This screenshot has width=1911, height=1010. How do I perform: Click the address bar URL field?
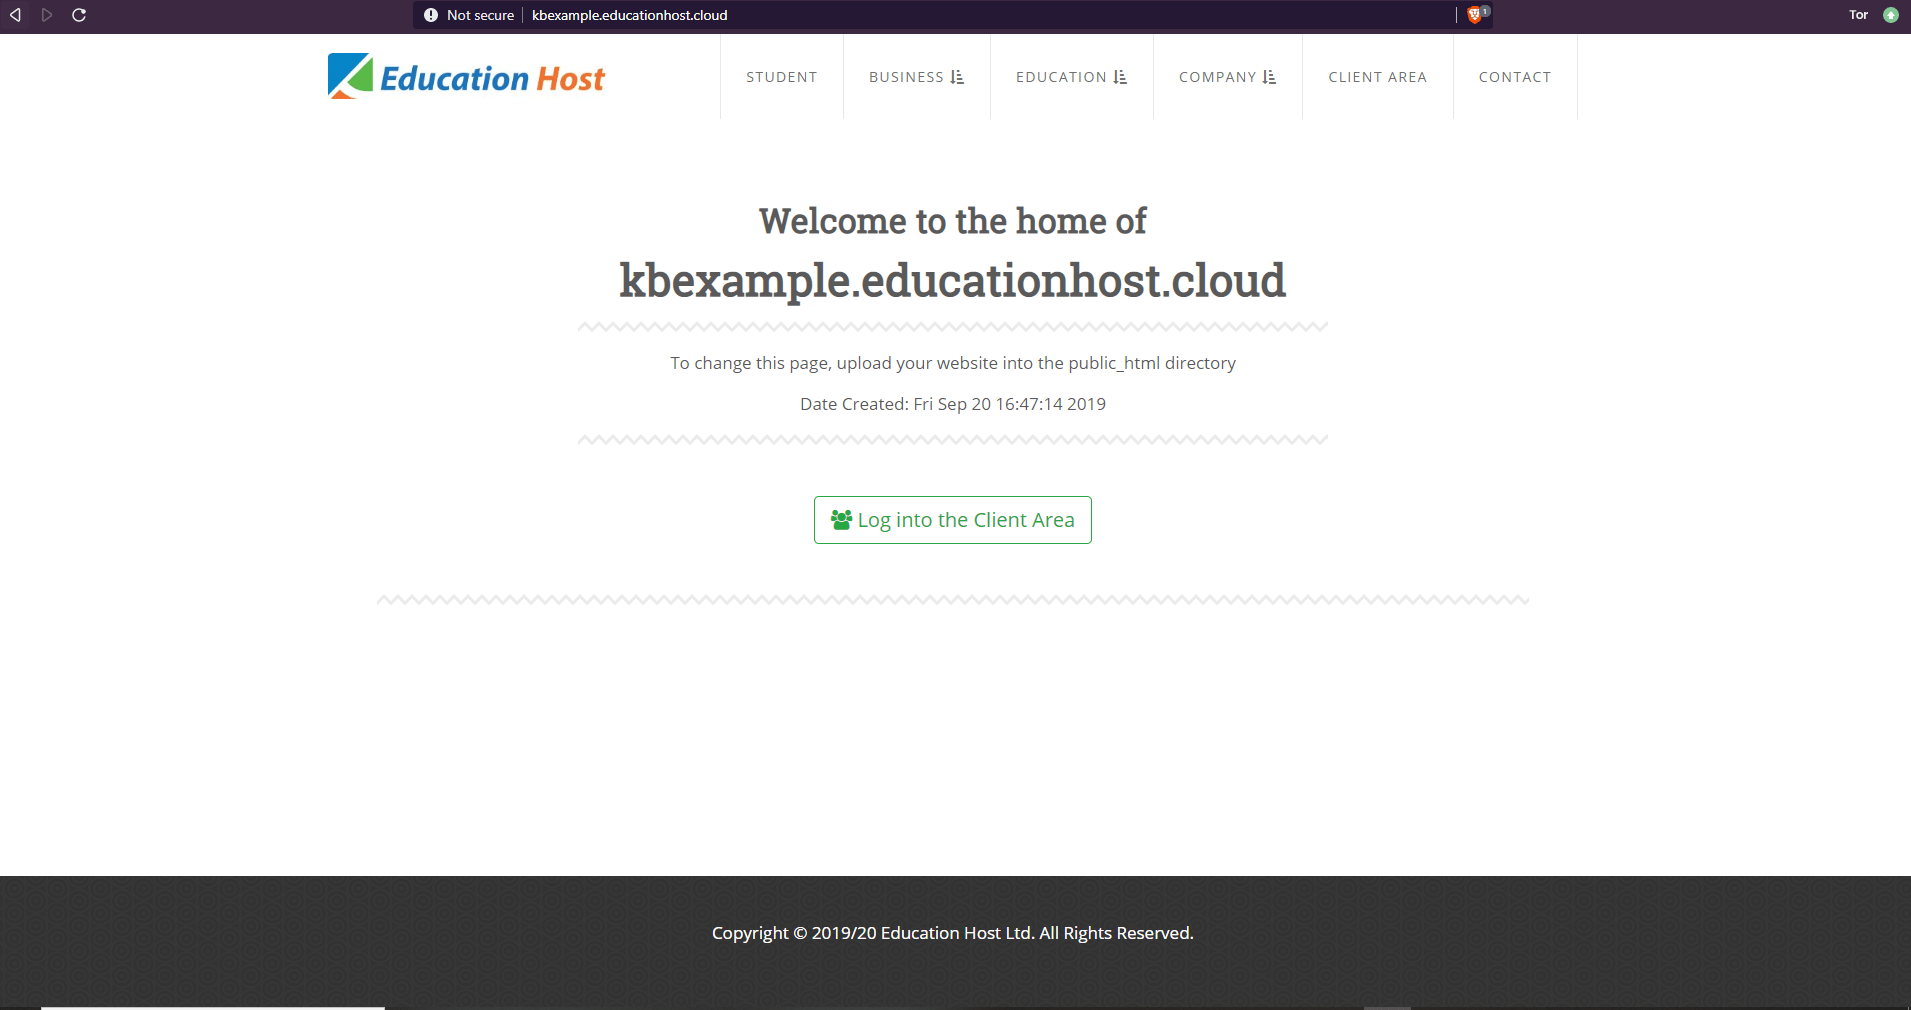point(952,15)
